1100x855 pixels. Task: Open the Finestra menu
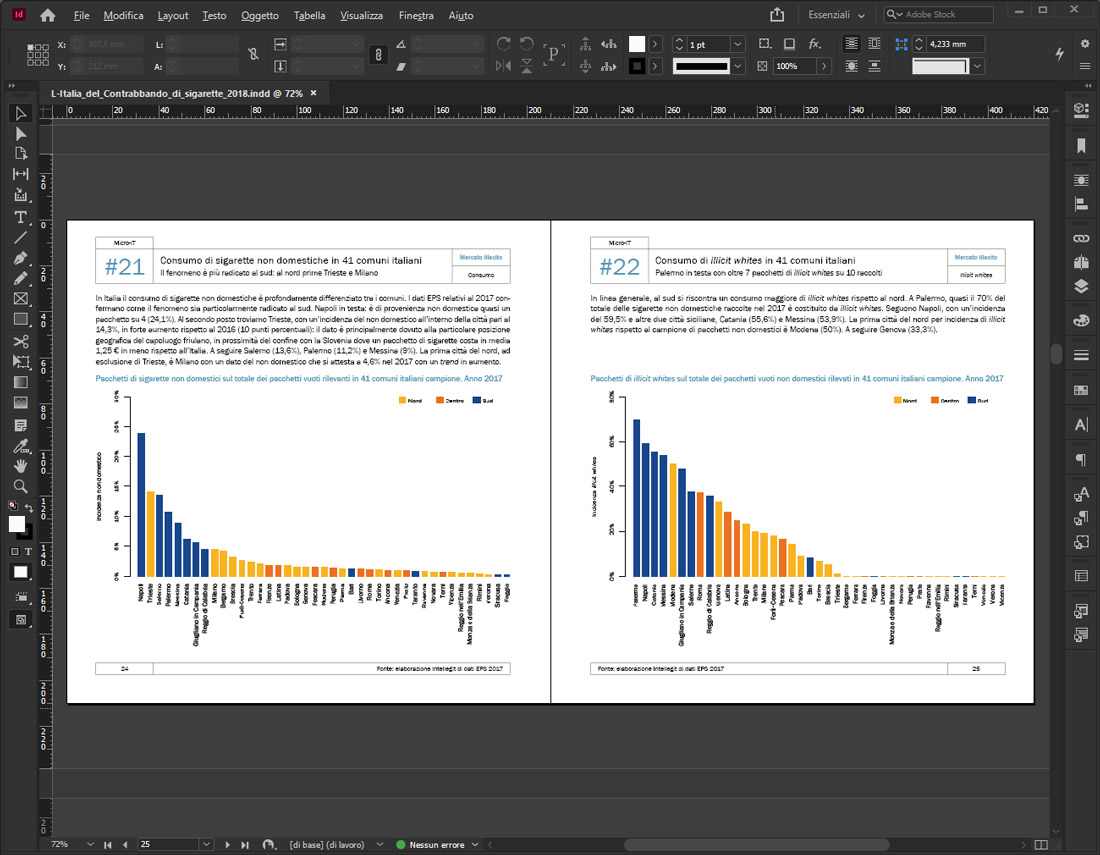416,16
